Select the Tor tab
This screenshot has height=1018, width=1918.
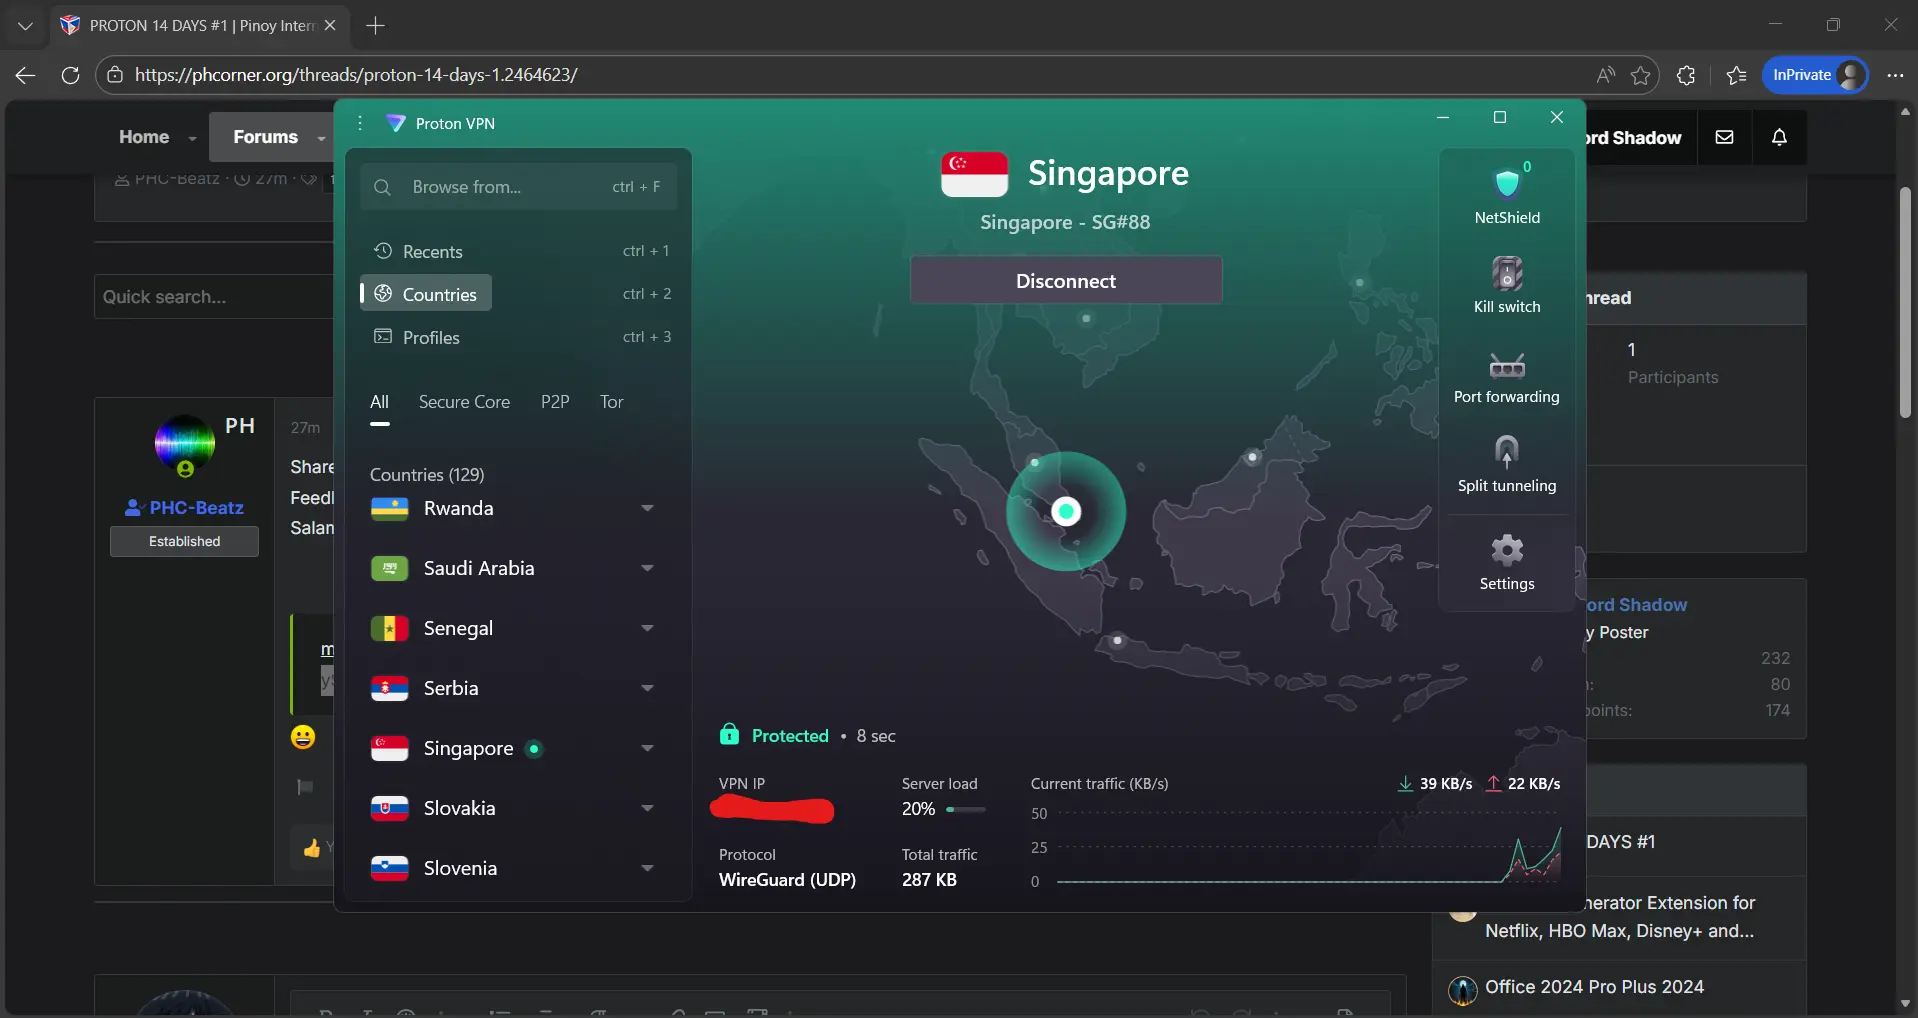click(611, 402)
